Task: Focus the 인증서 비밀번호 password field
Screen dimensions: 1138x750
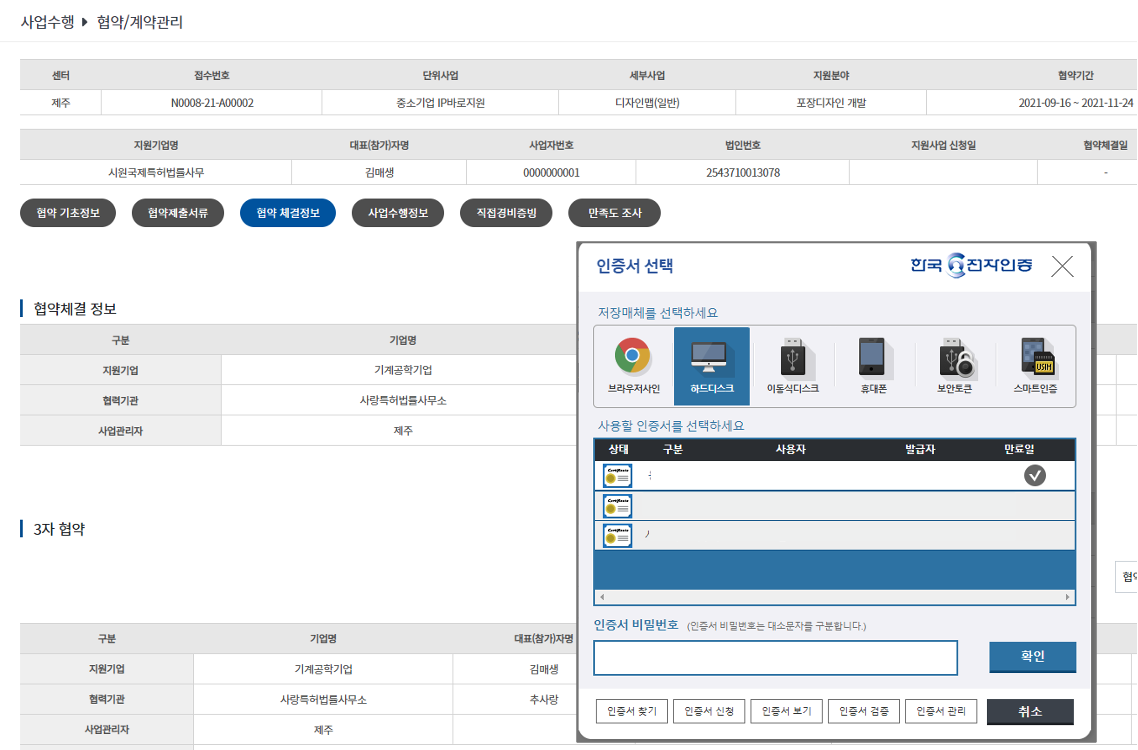Action: (775, 657)
